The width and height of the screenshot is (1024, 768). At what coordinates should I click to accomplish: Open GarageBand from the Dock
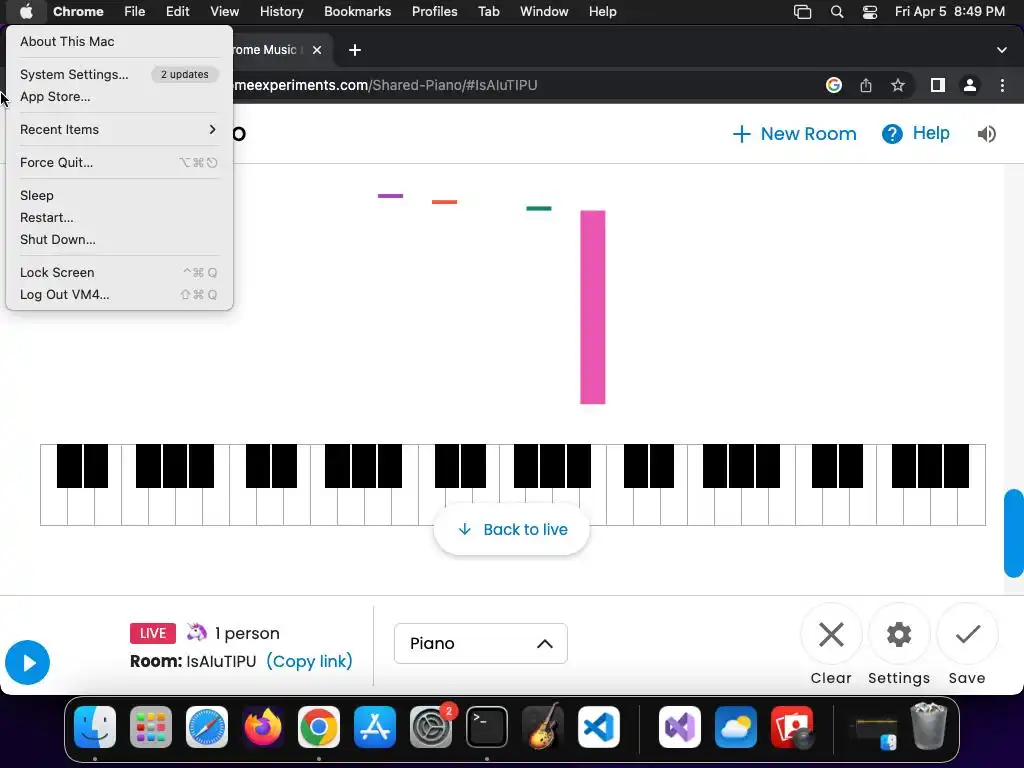(543, 727)
